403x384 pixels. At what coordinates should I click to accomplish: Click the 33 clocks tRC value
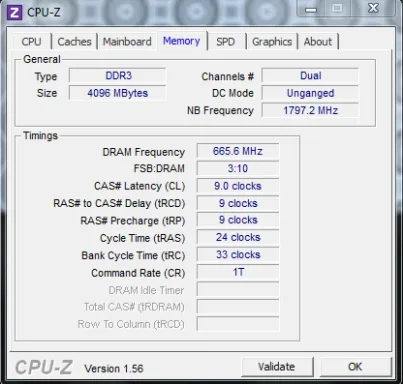pyautogui.click(x=238, y=255)
